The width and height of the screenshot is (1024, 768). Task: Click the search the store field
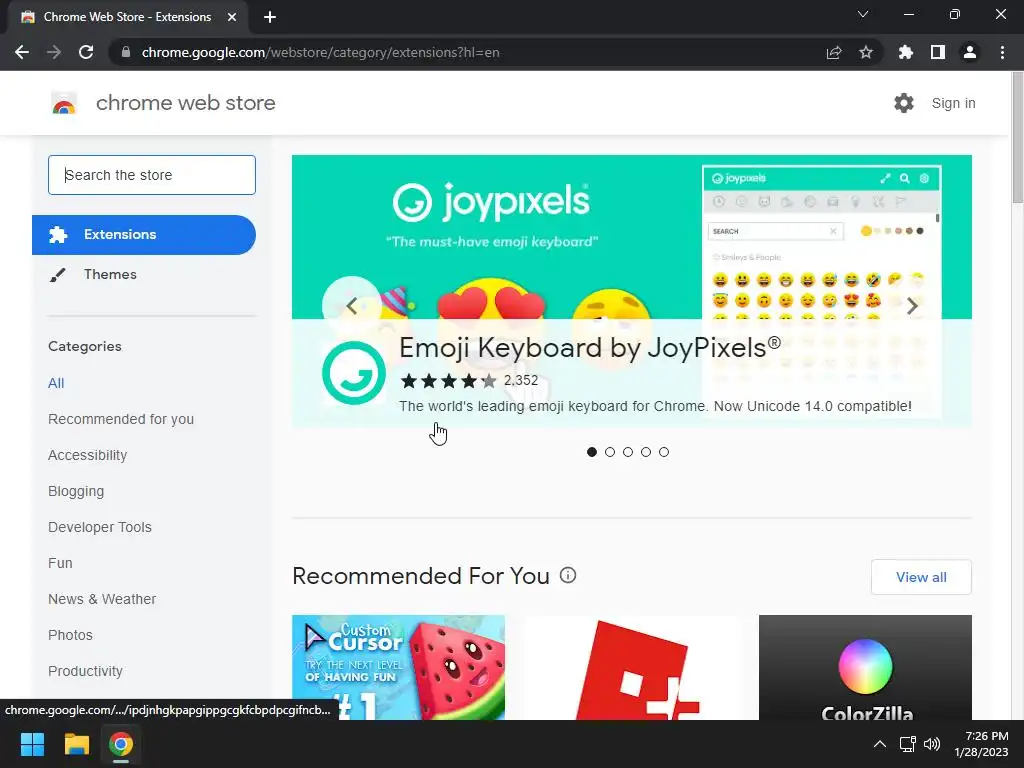[x=152, y=175]
